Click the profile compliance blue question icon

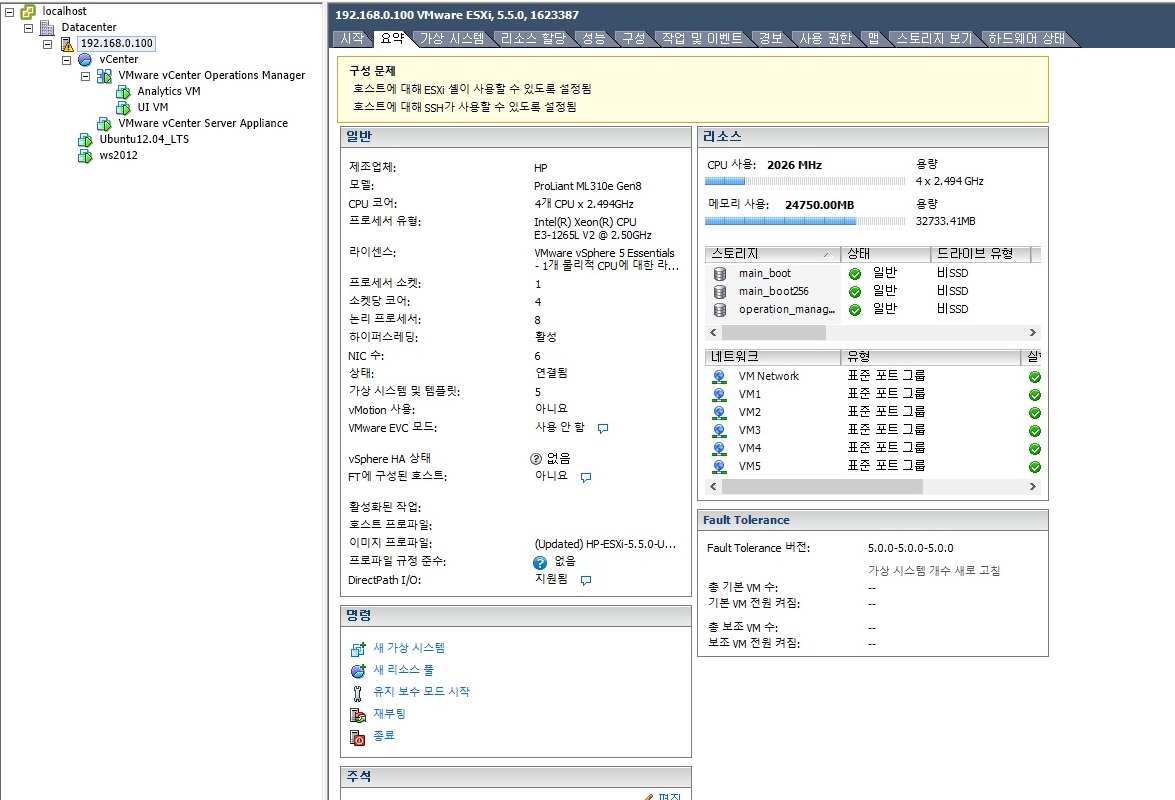tap(540, 562)
